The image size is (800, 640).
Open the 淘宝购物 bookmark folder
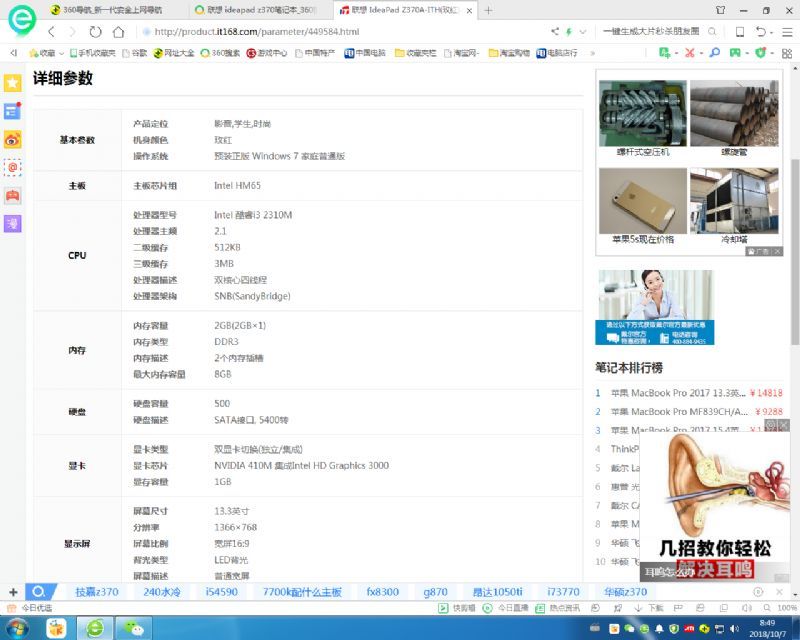[509, 53]
